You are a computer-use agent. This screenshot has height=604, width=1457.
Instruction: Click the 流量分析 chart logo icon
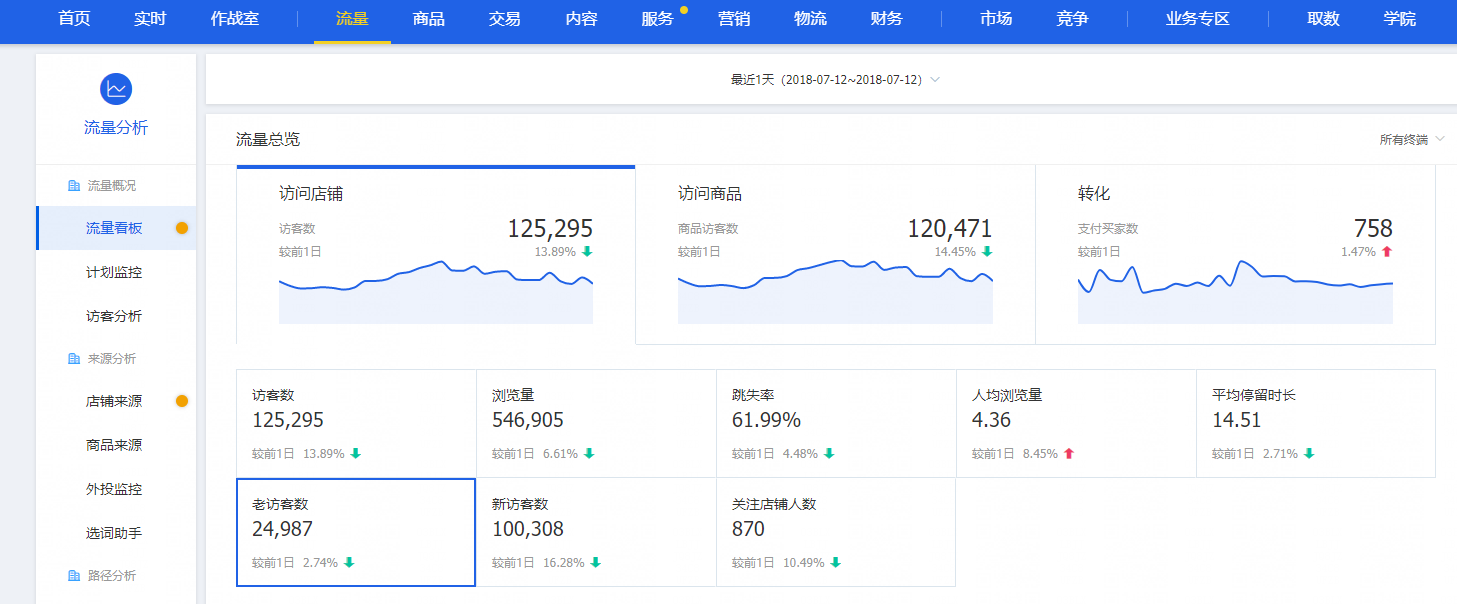pyautogui.click(x=116, y=89)
